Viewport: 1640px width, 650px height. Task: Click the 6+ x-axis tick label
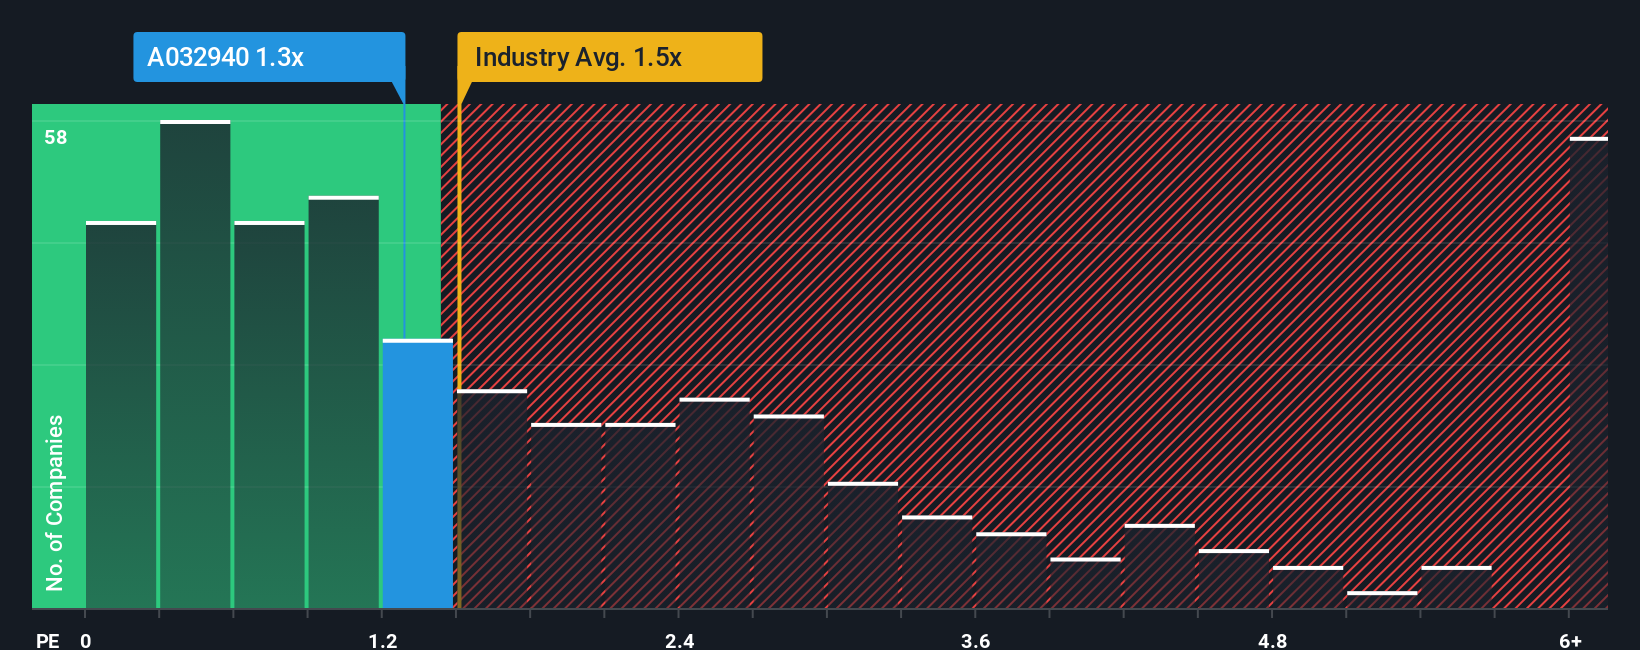[x=1571, y=640]
